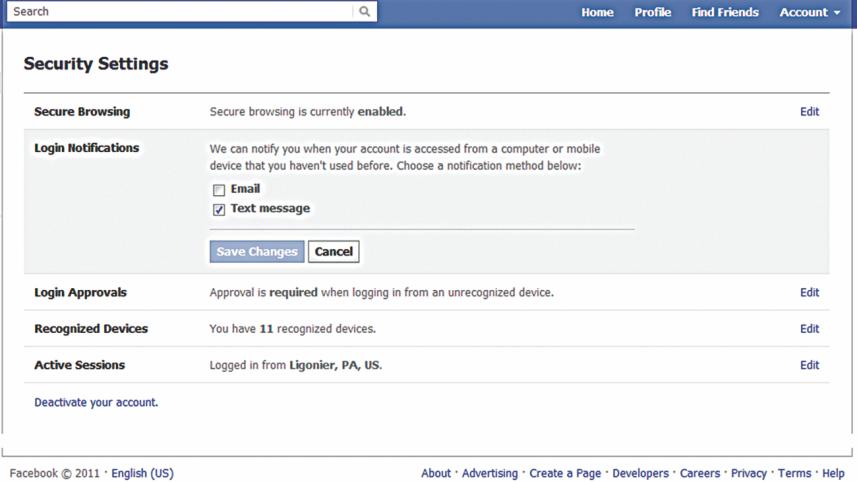The image size is (857, 482).
Task: Click the Deactivate your account link
Action: (96, 403)
